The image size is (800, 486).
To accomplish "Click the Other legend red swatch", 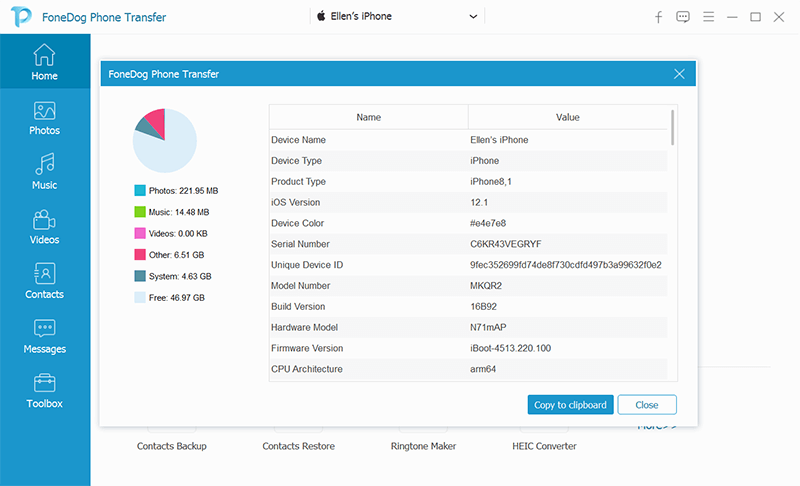I will pos(140,255).
